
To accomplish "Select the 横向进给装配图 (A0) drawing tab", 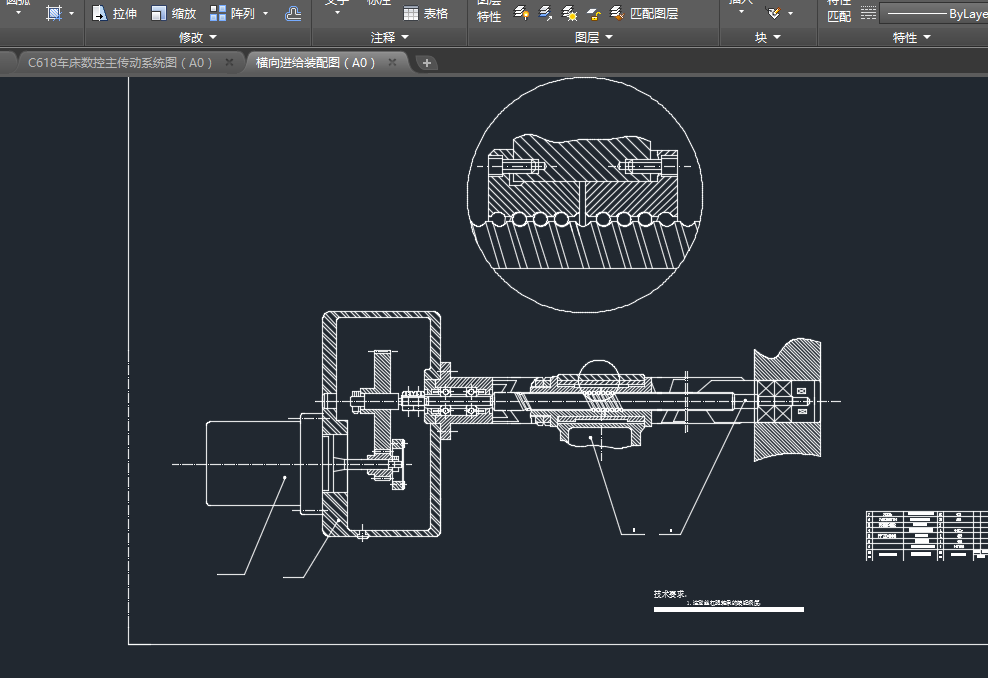I will click(x=315, y=62).
